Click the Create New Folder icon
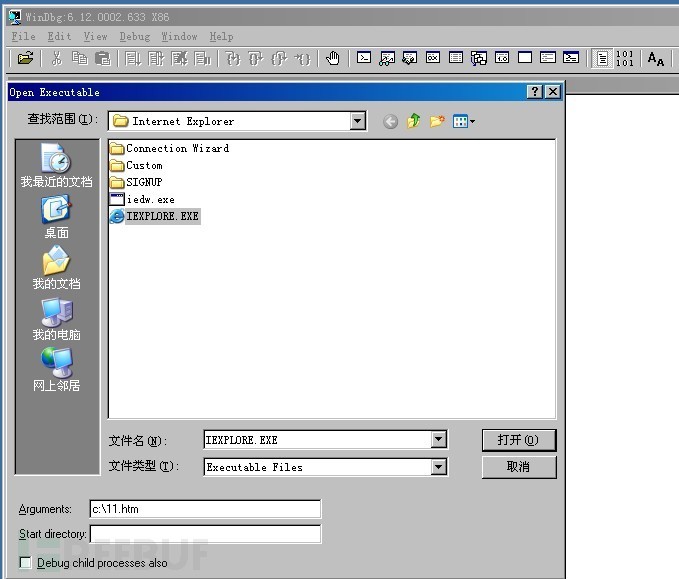Screen dimensions: 679x579 tap(437, 121)
